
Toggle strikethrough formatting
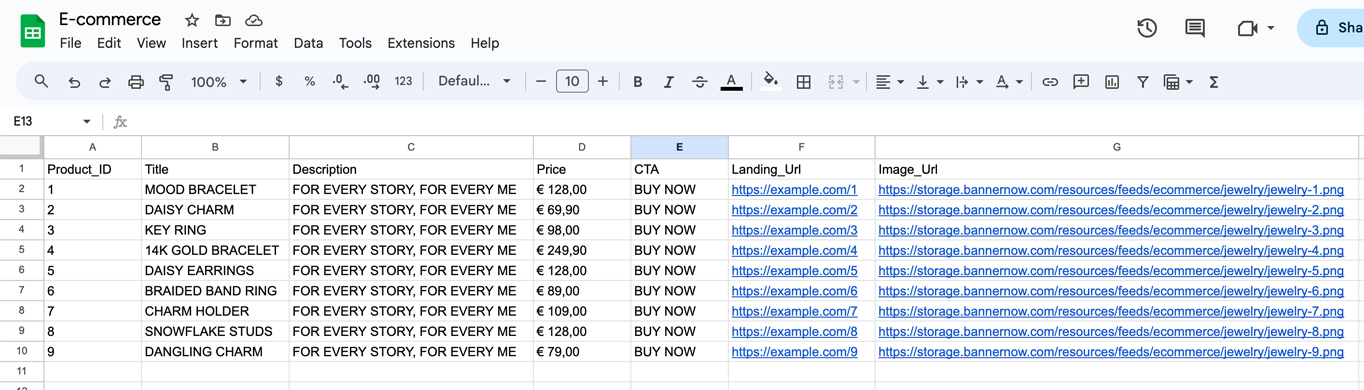(700, 82)
